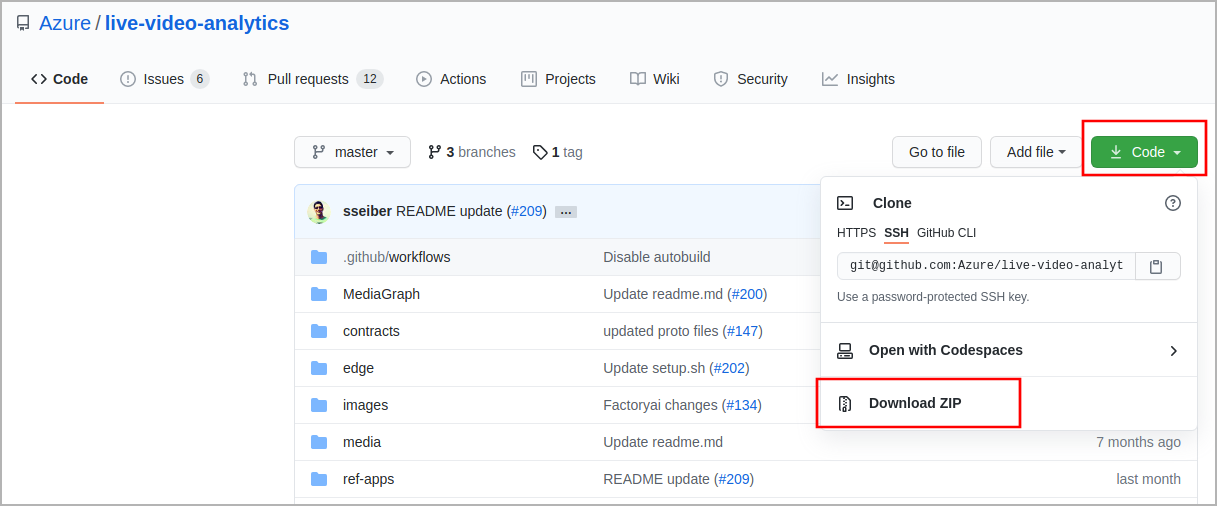
Task: Select the GitHub CLI clone option
Action: pyautogui.click(x=946, y=233)
